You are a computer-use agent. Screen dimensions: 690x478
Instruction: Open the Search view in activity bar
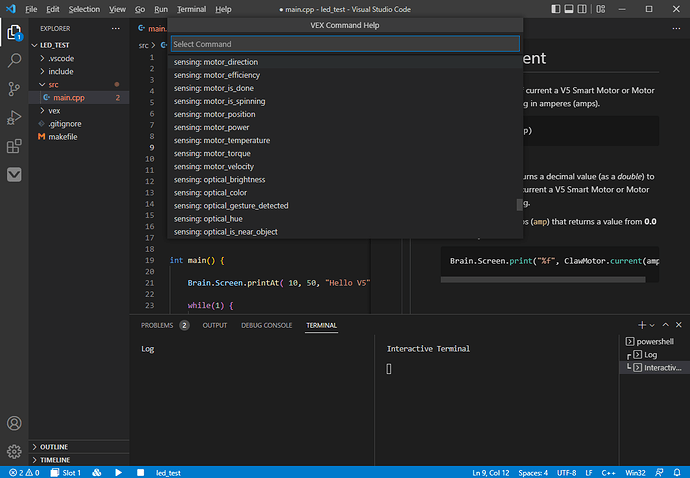[x=15, y=61]
